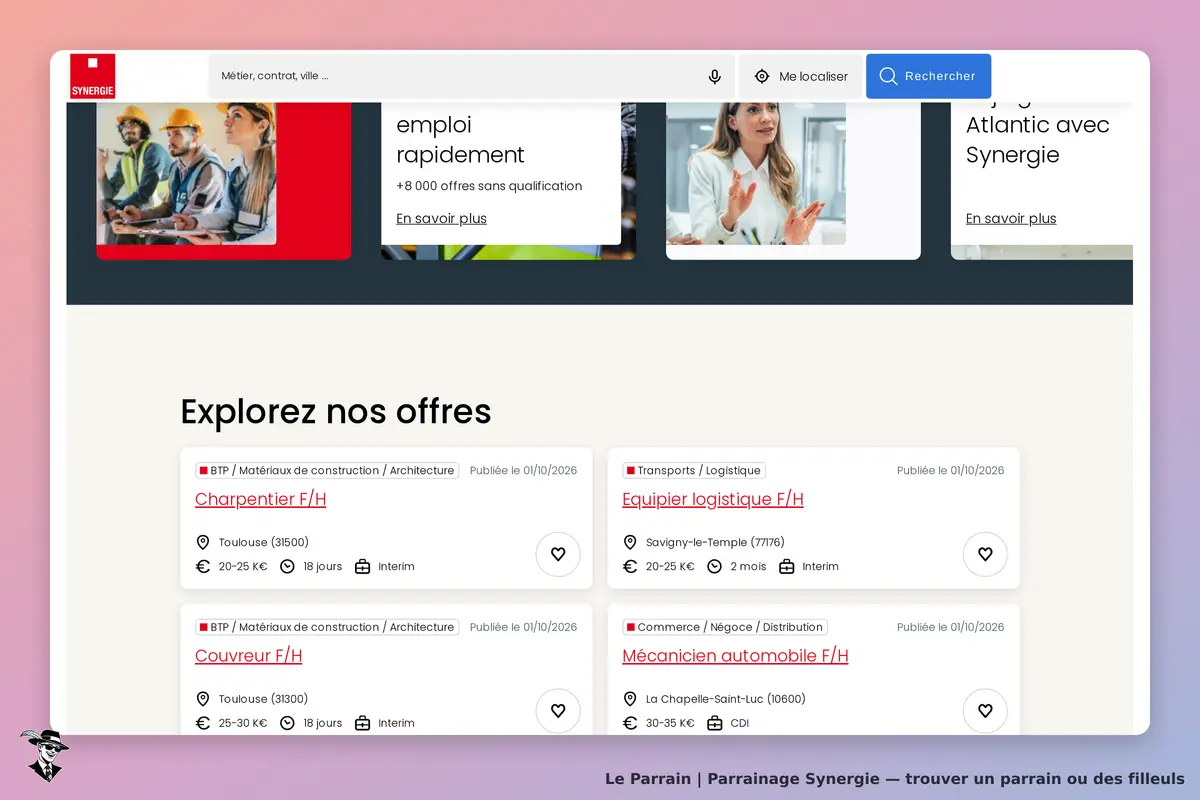
Task: Open the Charpentier F/H job offer
Action: coord(260,499)
